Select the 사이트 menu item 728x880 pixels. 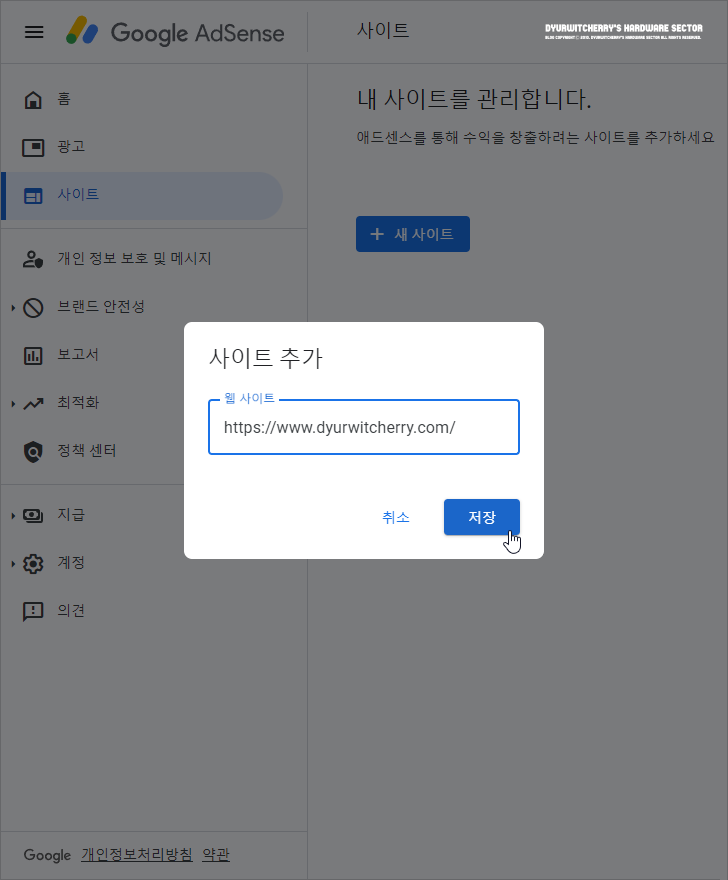[x=141, y=196]
